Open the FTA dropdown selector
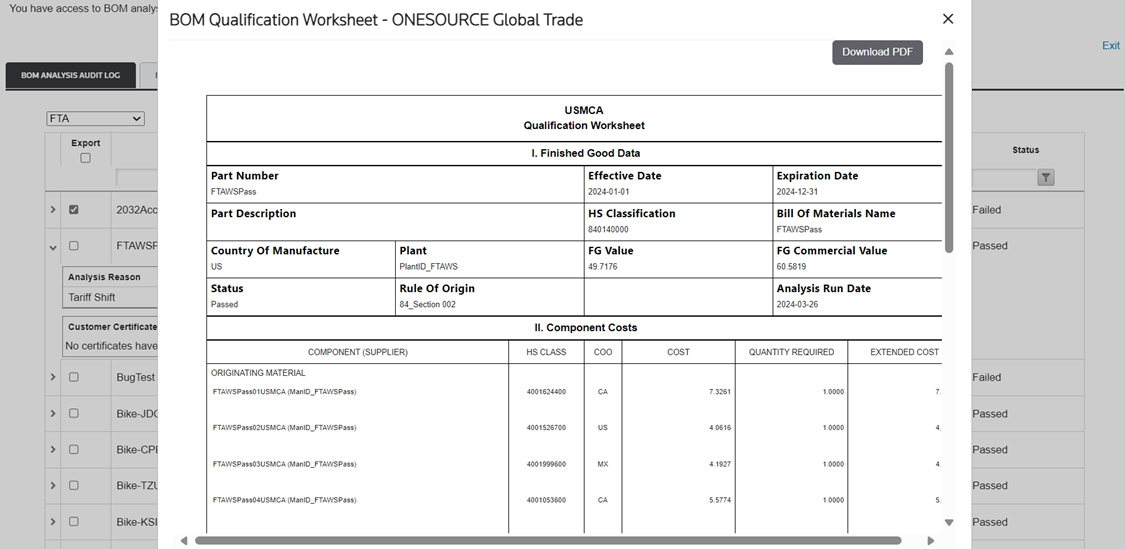The height and width of the screenshot is (549, 1125). coord(95,118)
